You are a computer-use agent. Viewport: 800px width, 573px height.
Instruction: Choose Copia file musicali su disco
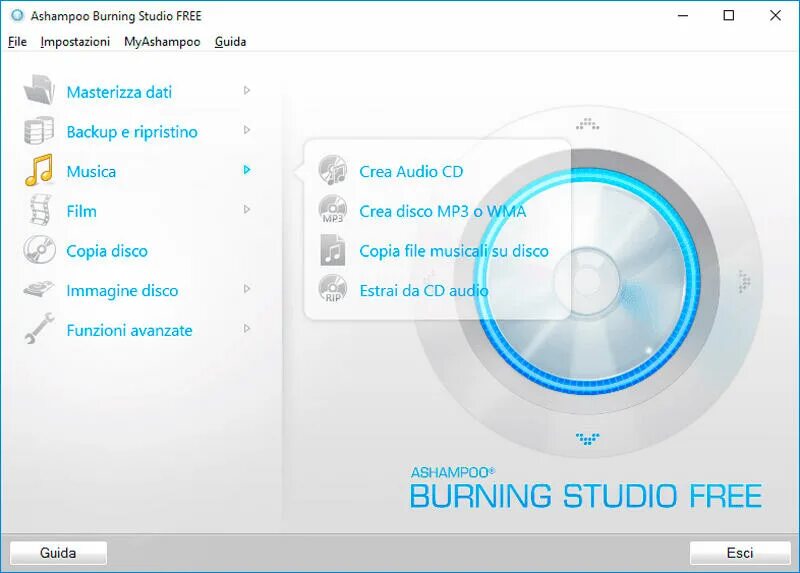[x=454, y=251]
